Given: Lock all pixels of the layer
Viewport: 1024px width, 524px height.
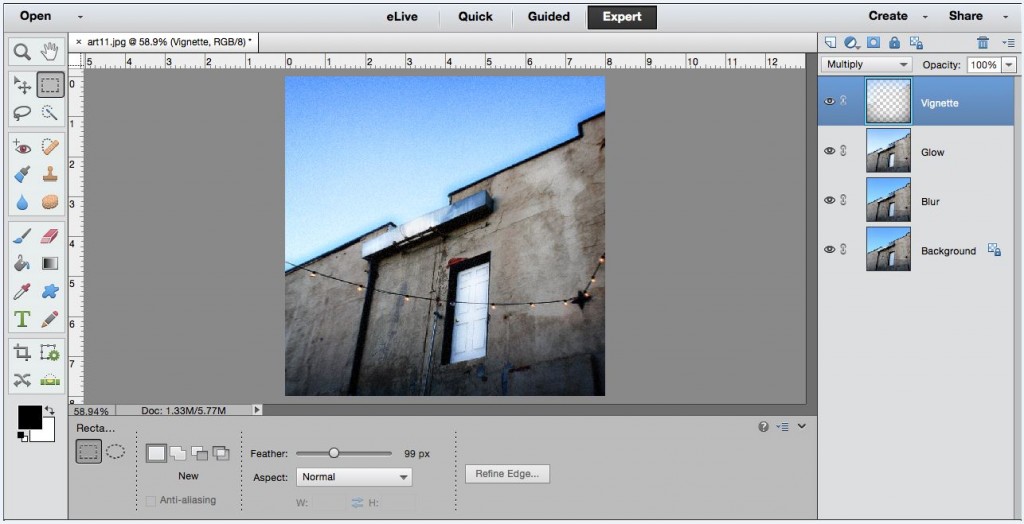Looking at the screenshot, I should 895,43.
